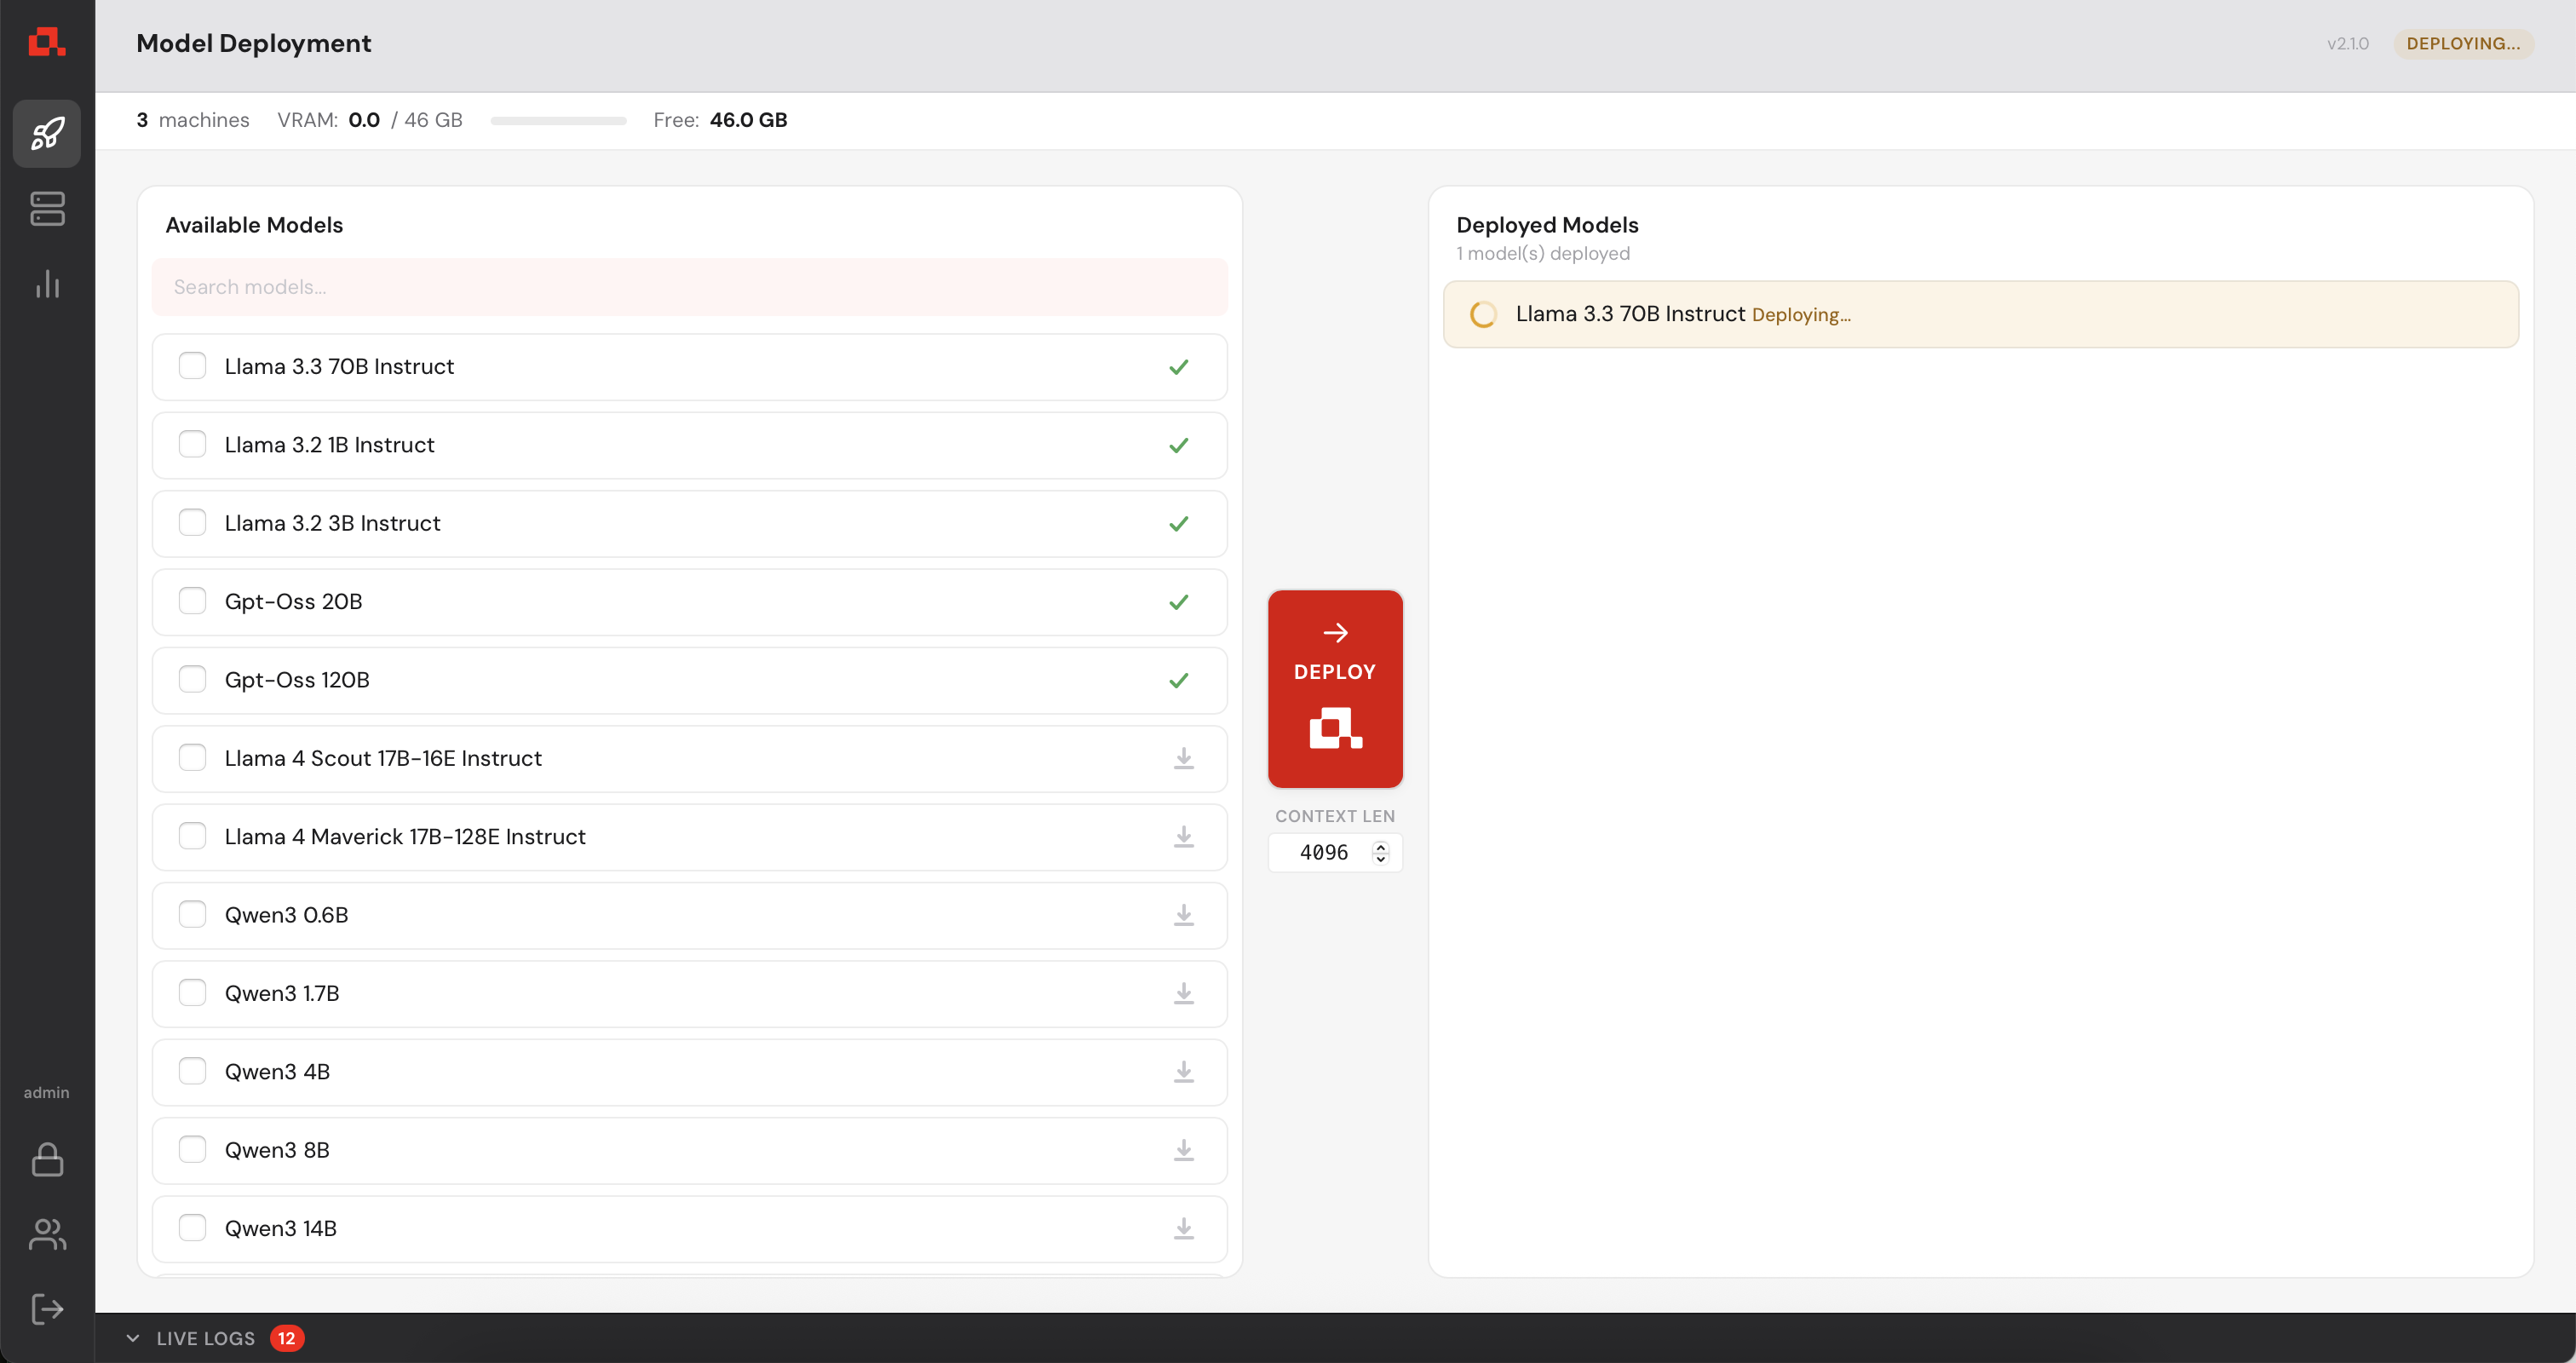Click the logout icon in sidebar
The height and width of the screenshot is (1363, 2576).
[47, 1309]
